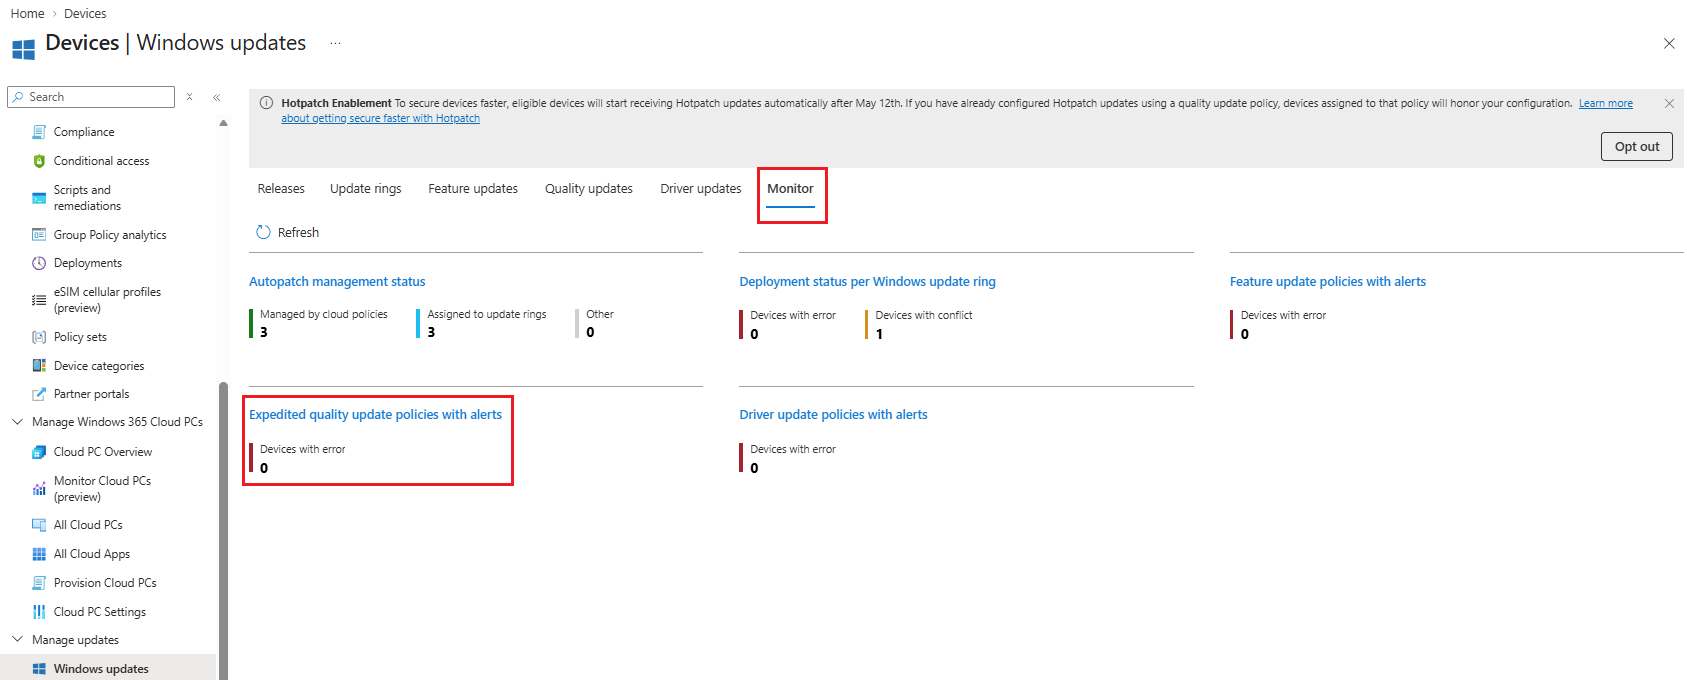The image size is (1687, 680).
Task: Open the ellipsis menu beside the page title
Action: (335, 43)
